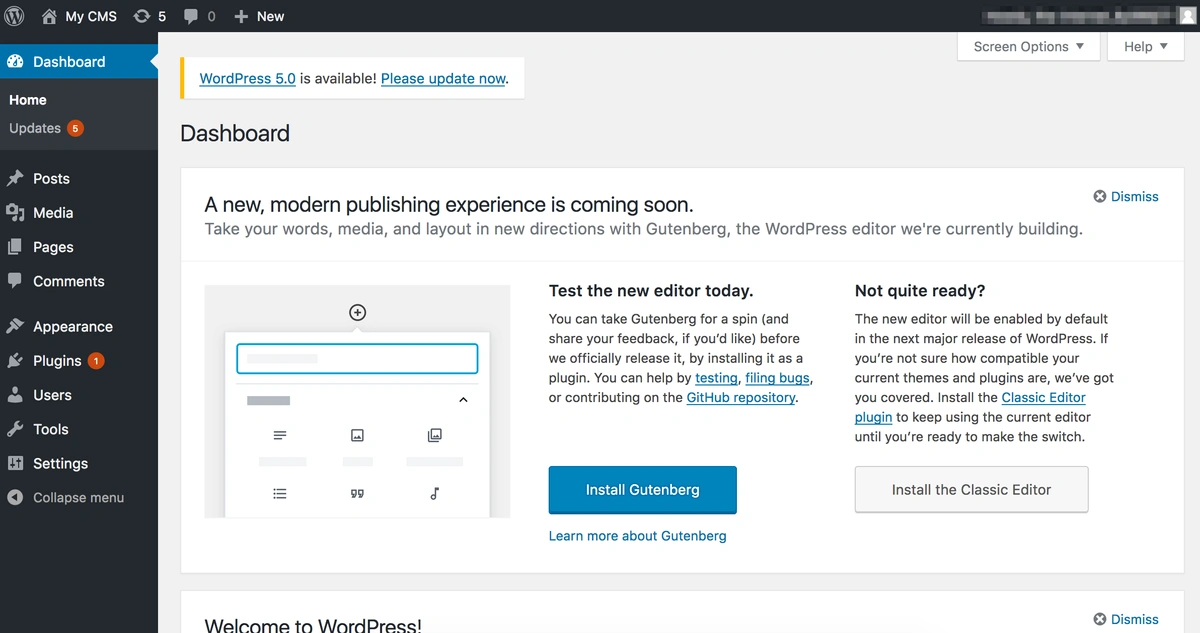The height and width of the screenshot is (633, 1200).
Task: Click the list block icon in preview
Action: click(280, 493)
